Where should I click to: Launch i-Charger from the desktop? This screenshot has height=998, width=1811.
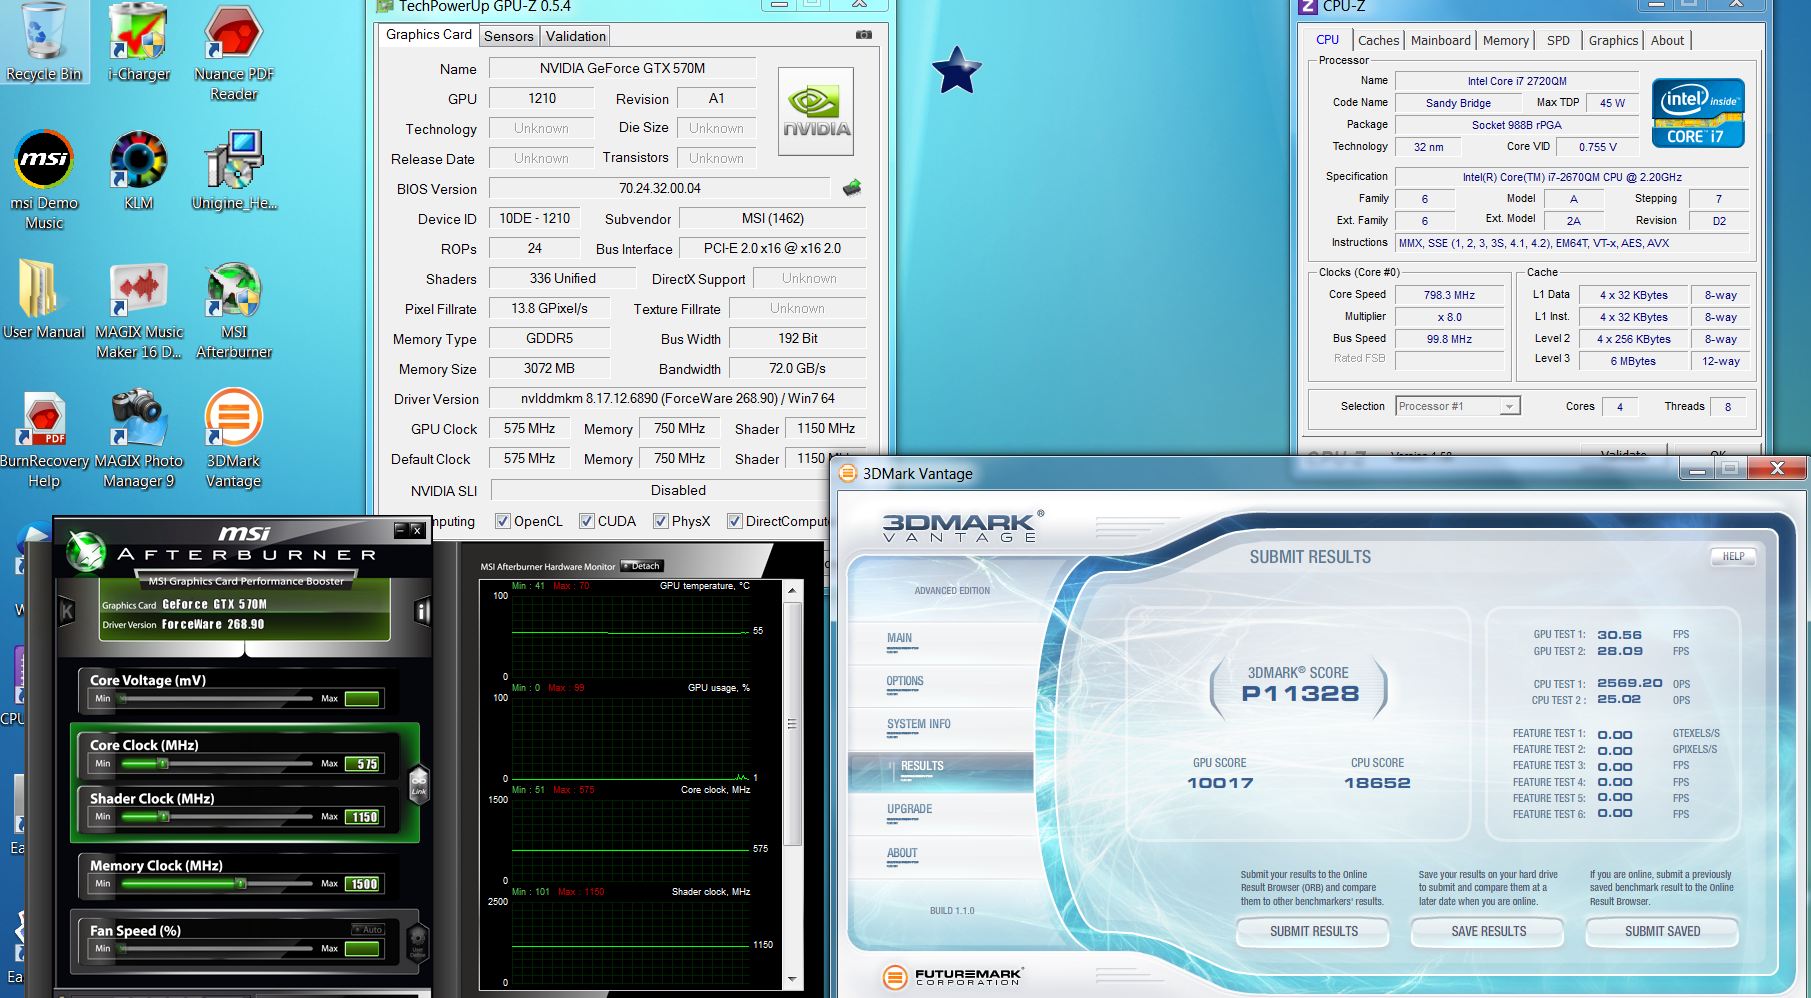pyautogui.click(x=138, y=42)
